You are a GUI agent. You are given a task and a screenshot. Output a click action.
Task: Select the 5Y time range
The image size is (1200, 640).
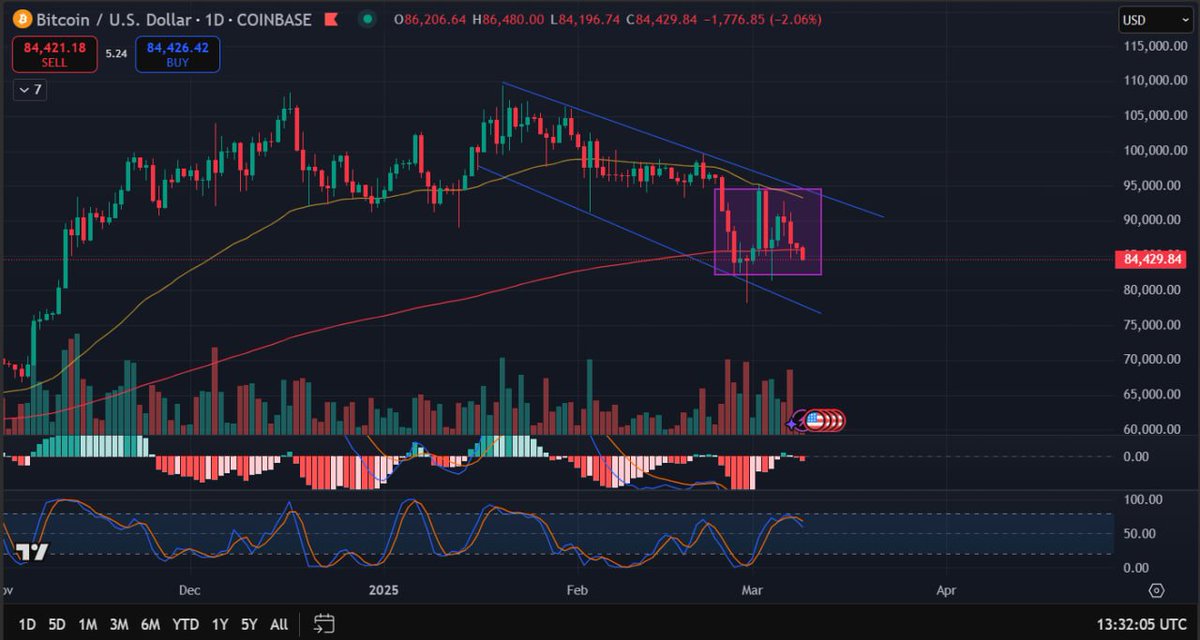(249, 624)
